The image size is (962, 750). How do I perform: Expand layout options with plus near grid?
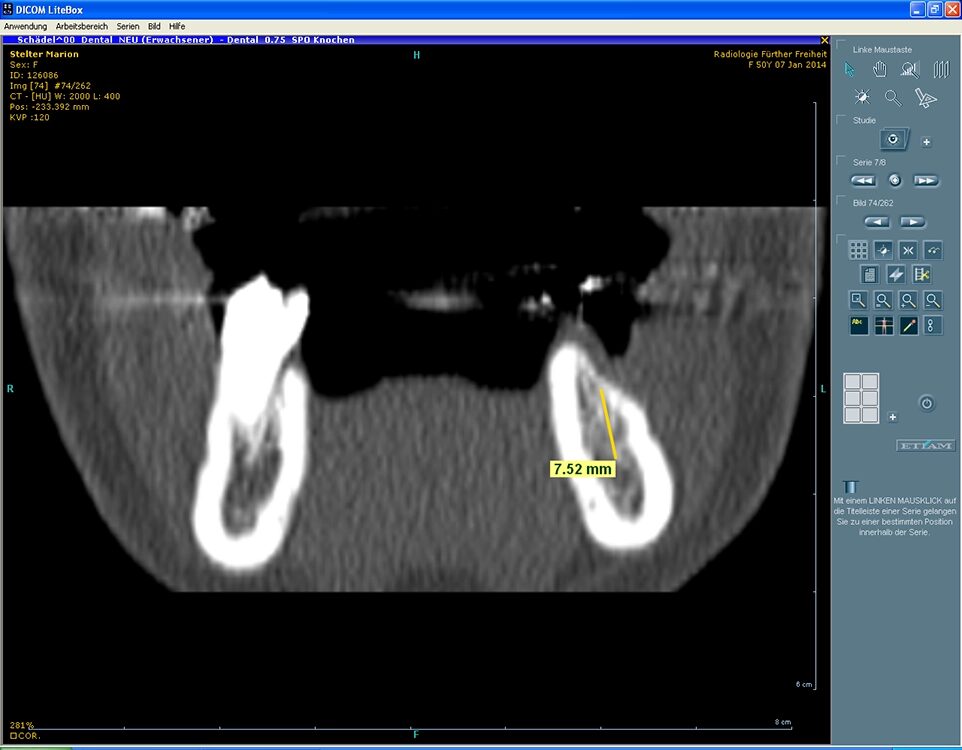(x=893, y=416)
